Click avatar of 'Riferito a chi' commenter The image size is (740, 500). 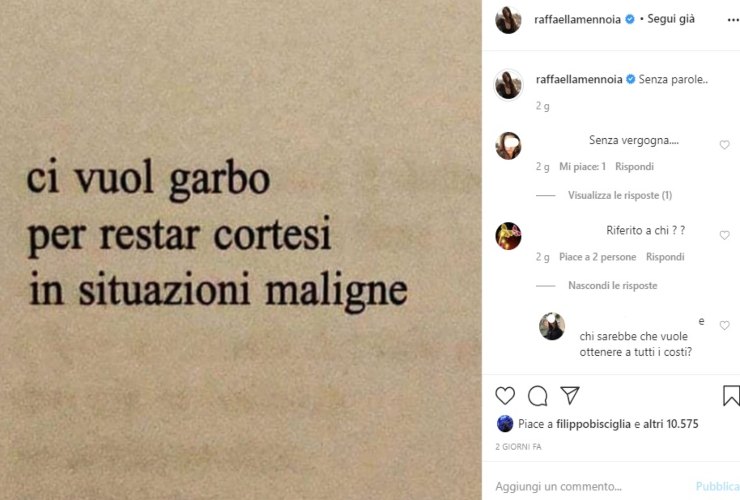(x=508, y=236)
